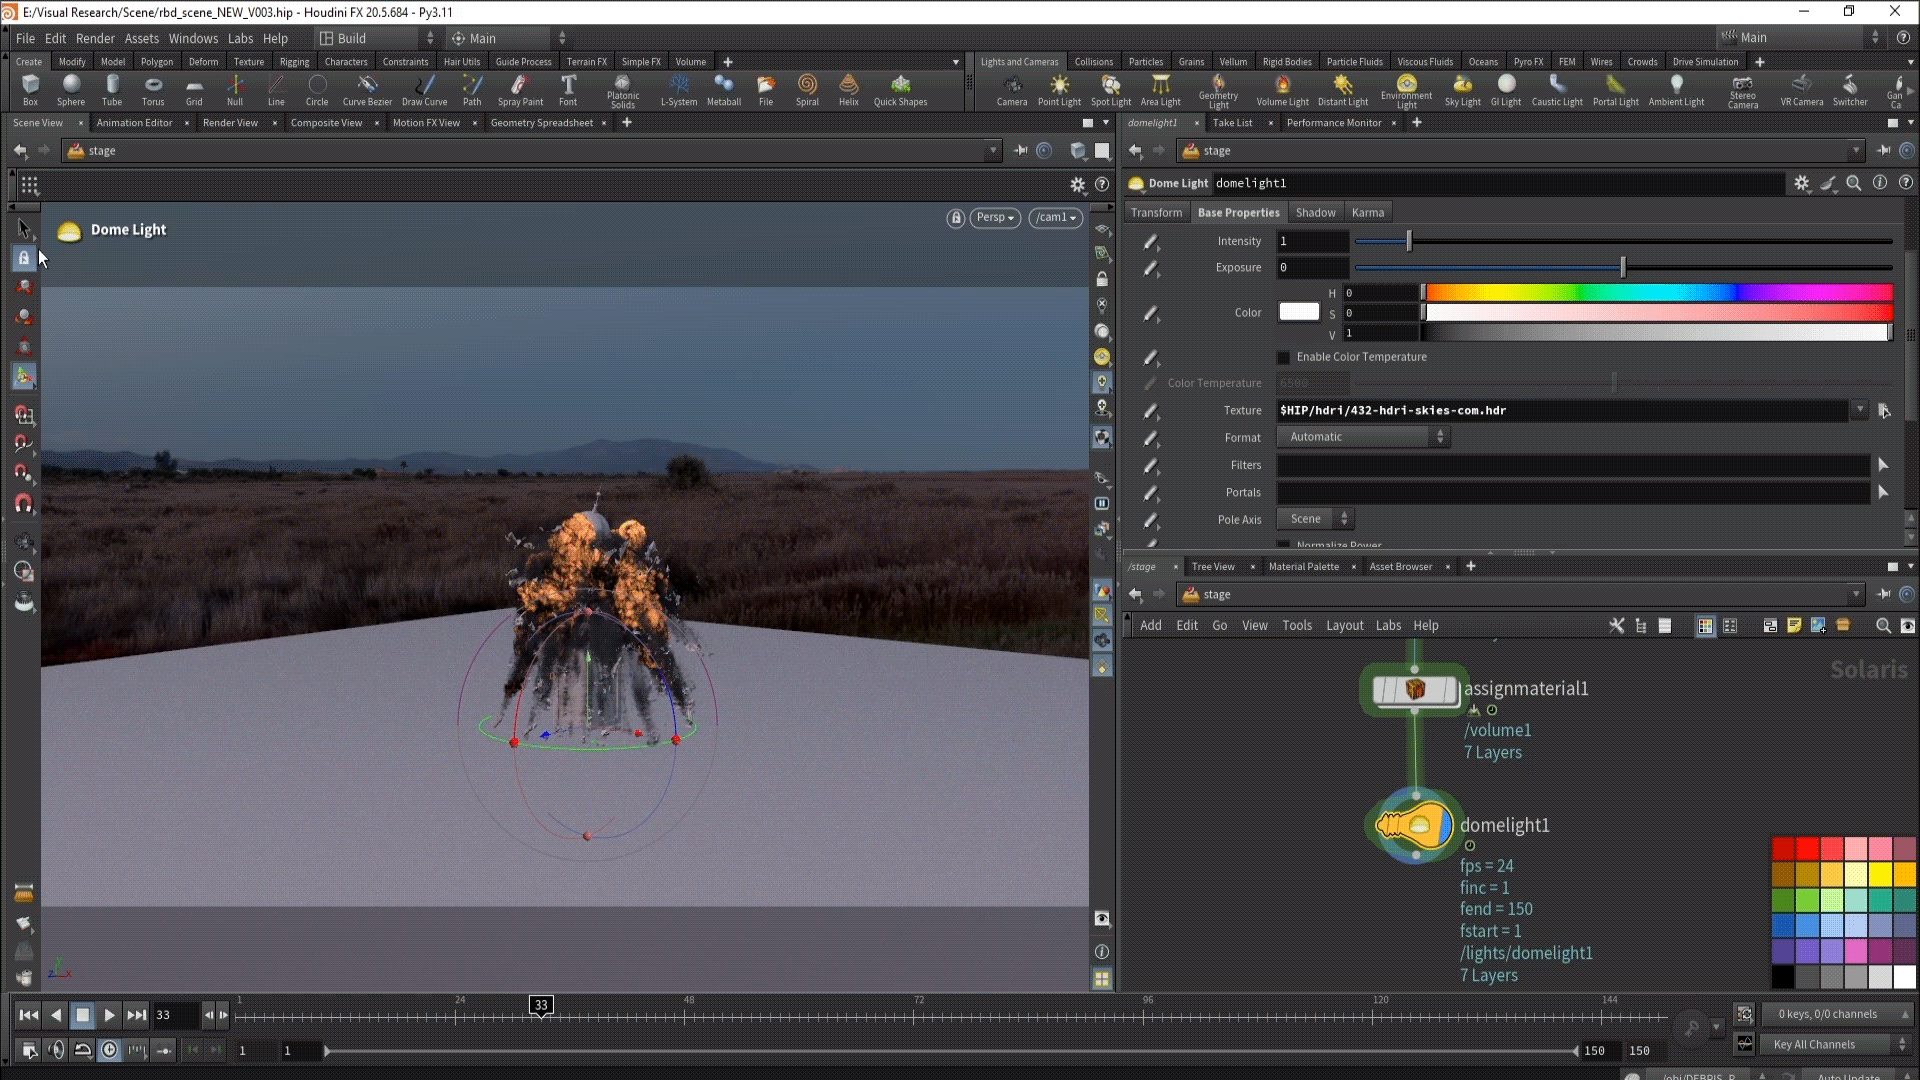
Task: Switch to the Shadow tab
Action: pos(1315,213)
